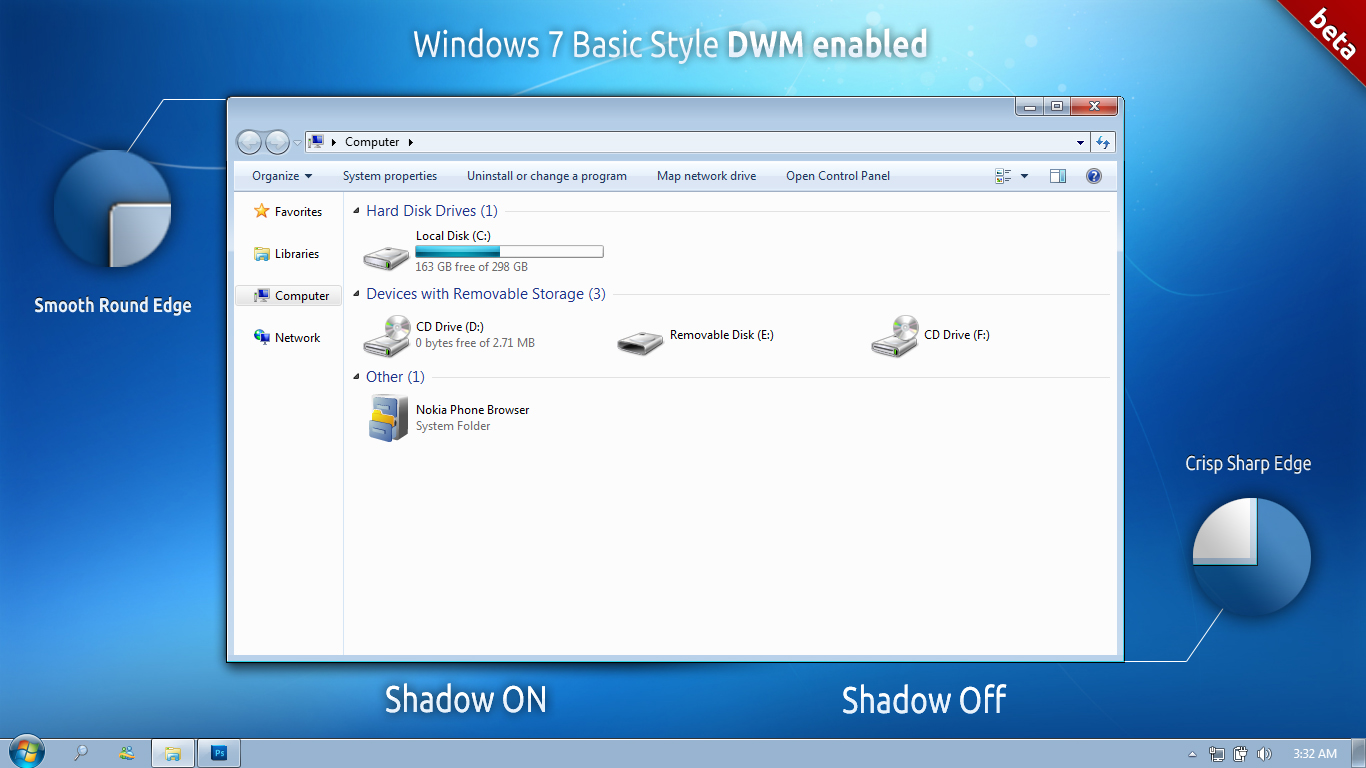This screenshot has width=1366, height=768.
Task: Open the recent pages dropdown arrow
Action: 297,143
